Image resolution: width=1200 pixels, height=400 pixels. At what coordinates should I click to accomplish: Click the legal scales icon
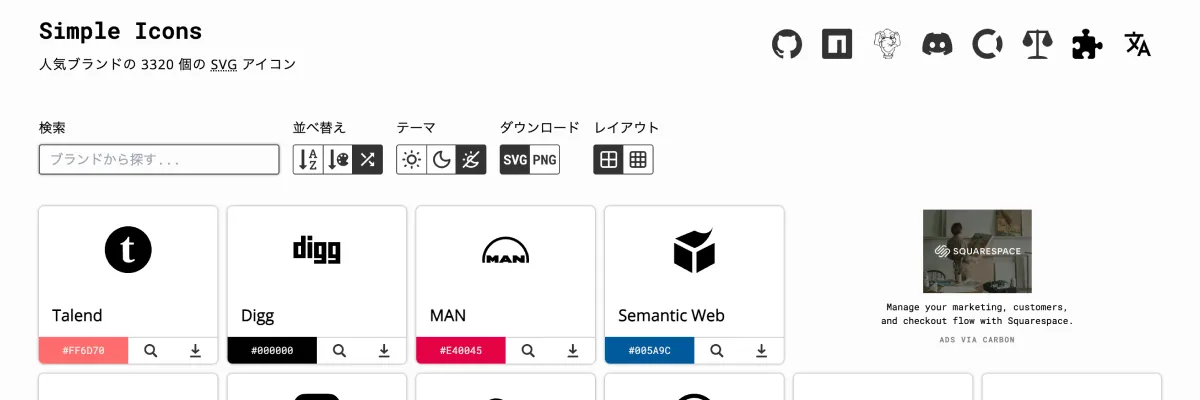pos(1037,44)
